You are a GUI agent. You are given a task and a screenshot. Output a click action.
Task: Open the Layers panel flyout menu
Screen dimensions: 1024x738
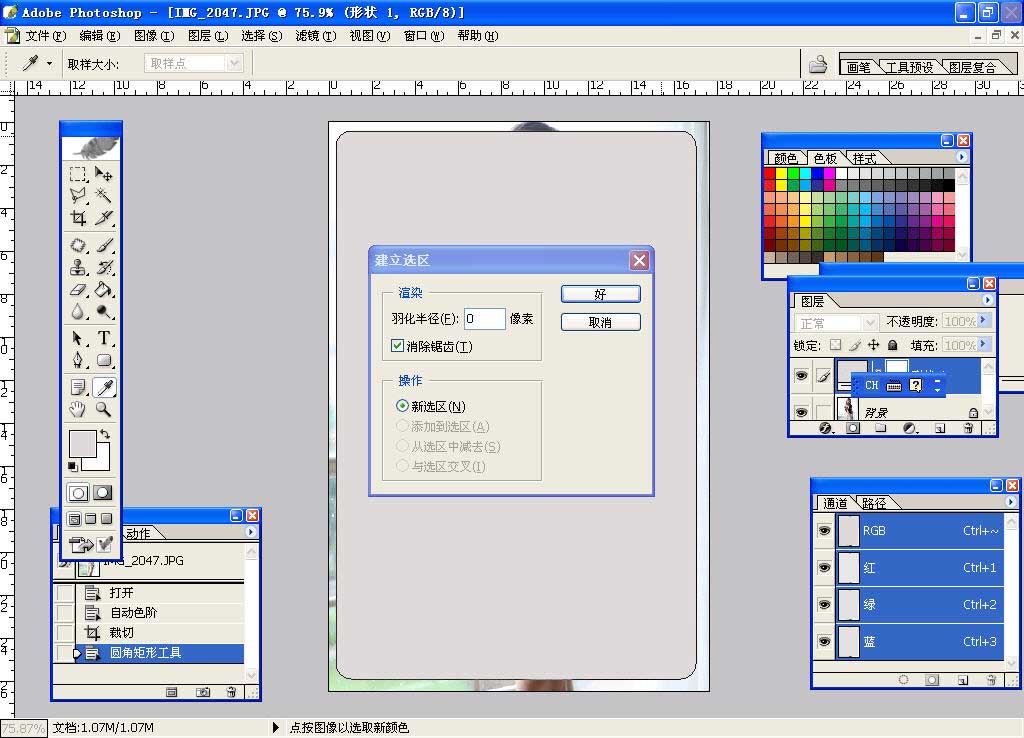987,300
